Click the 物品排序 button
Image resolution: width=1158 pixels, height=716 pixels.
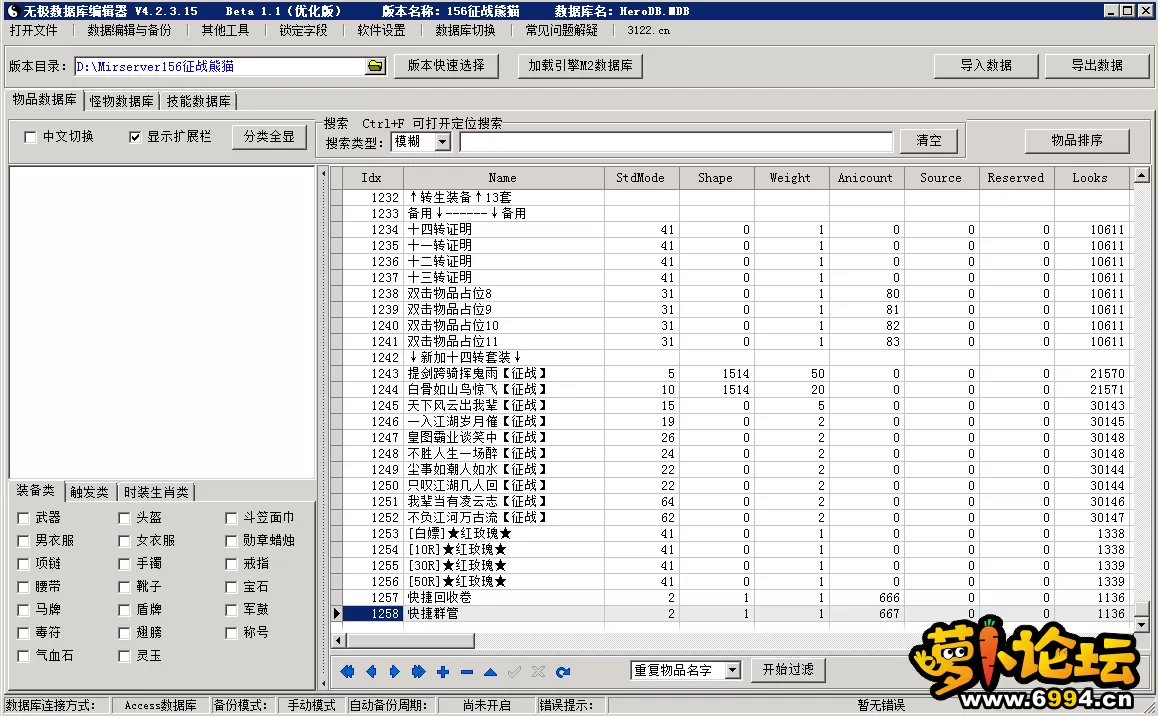click(x=1077, y=140)
